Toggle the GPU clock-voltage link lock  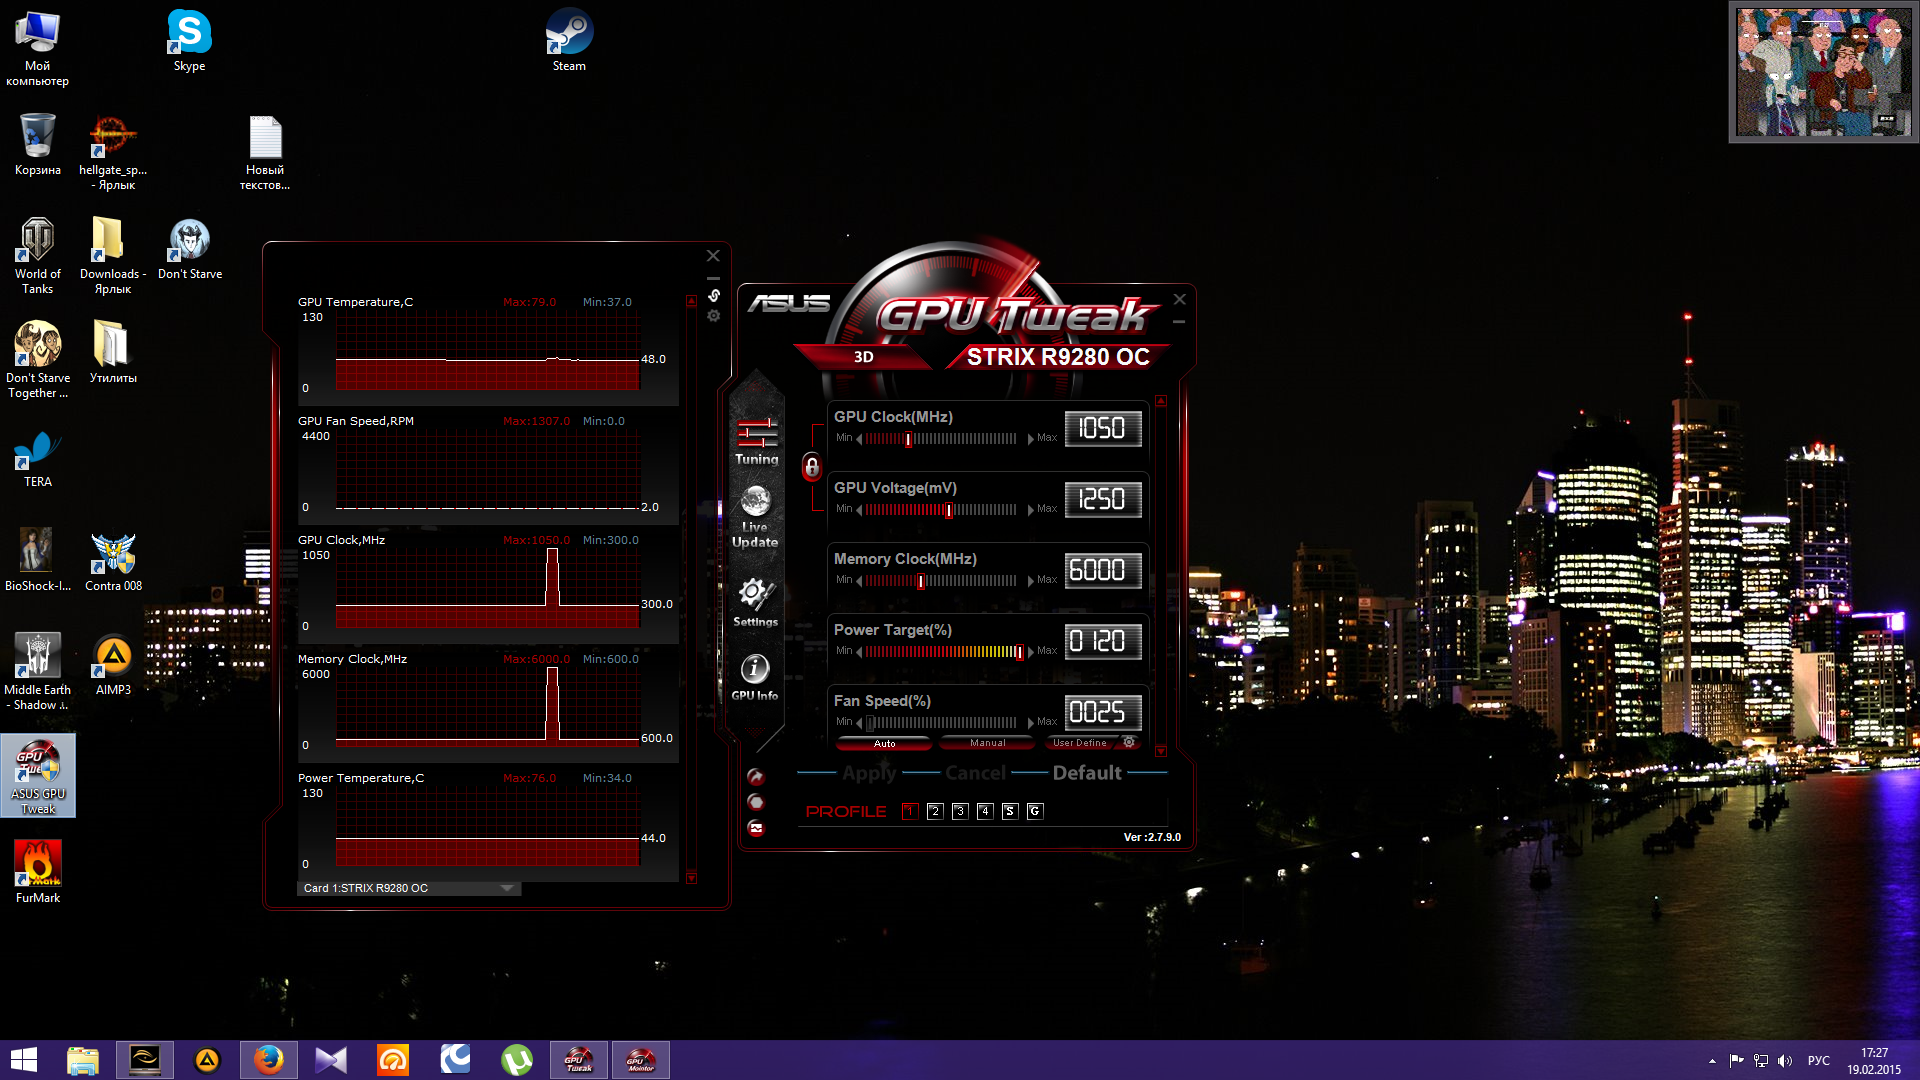point(812,467)
